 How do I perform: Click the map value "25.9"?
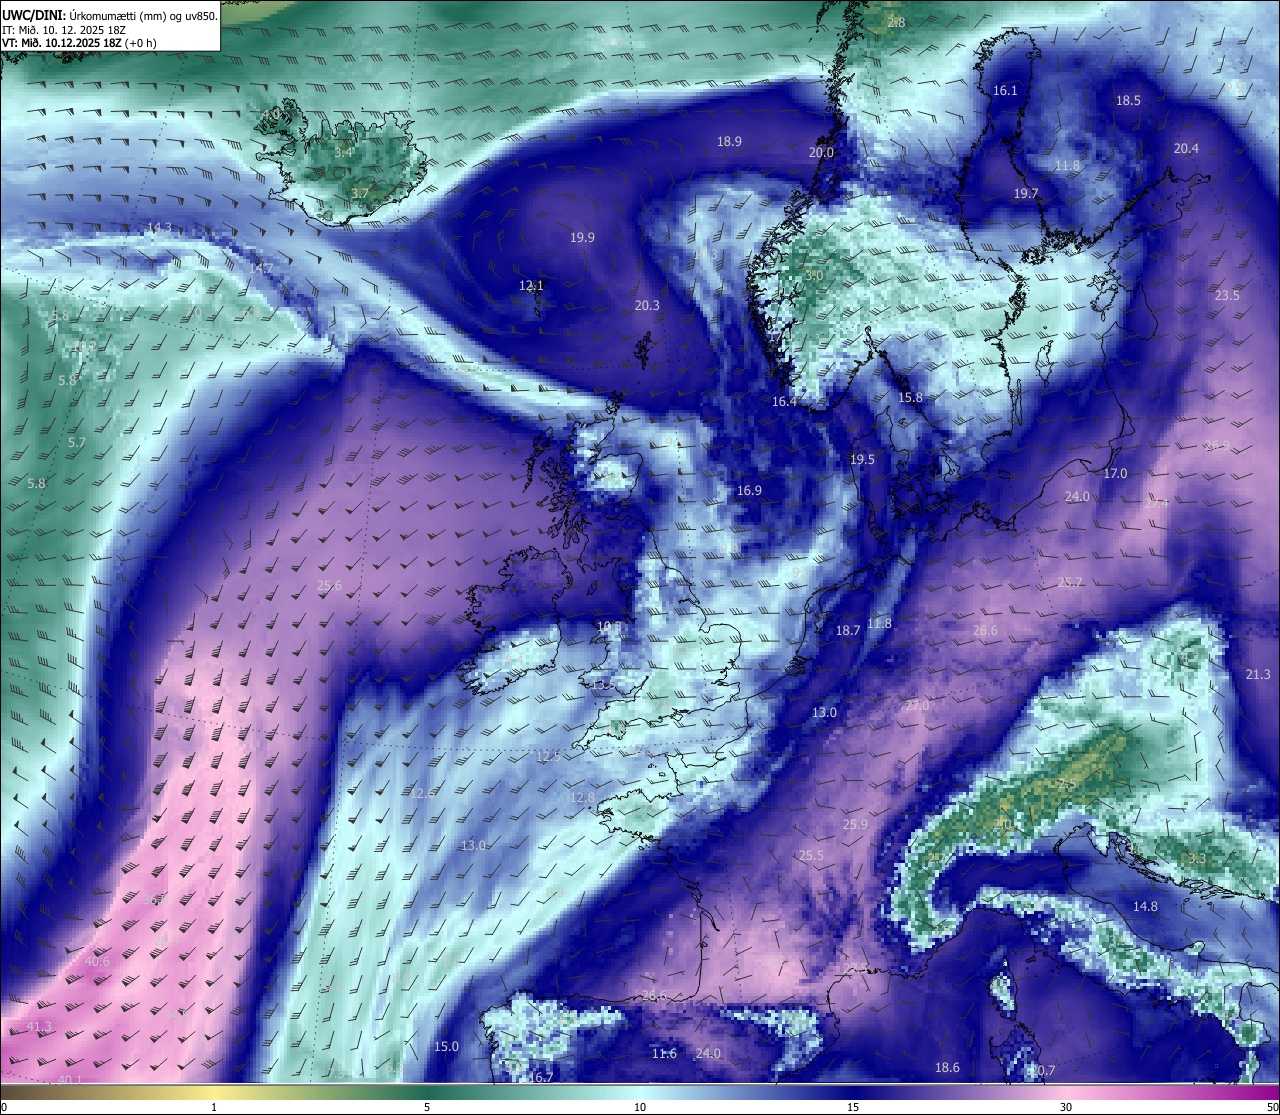point(855,825)
